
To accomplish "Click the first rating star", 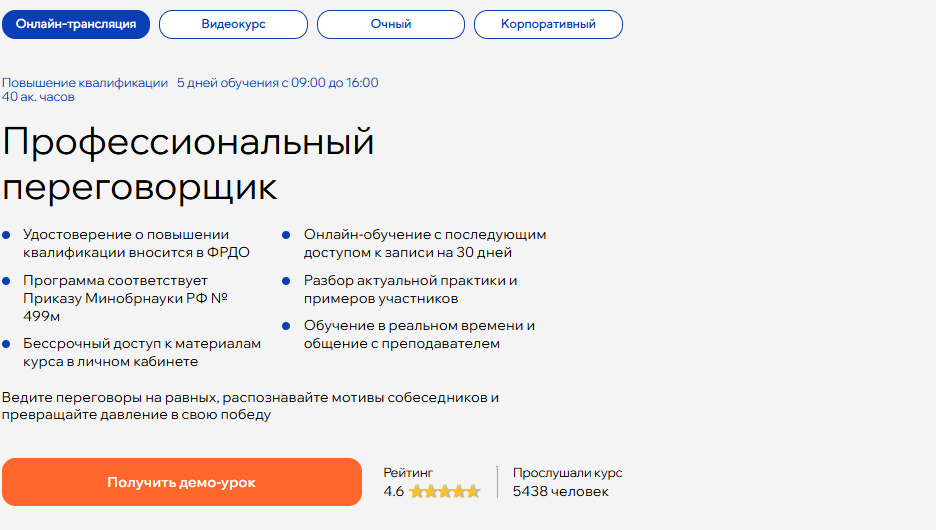I will (416, 491).
